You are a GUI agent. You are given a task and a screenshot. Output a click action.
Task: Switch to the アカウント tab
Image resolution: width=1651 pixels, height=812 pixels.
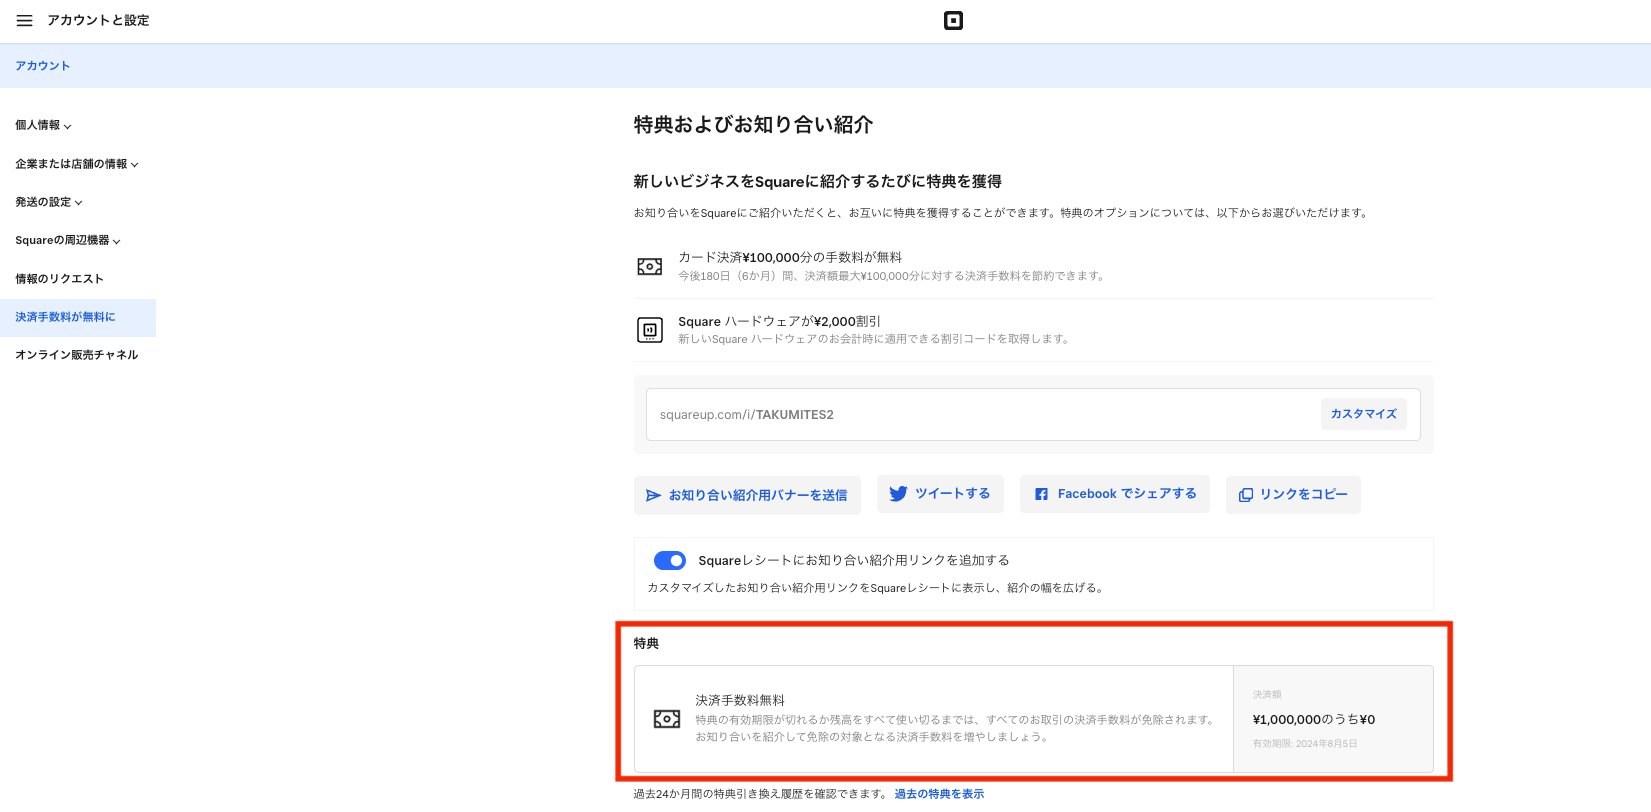(42, 66)
